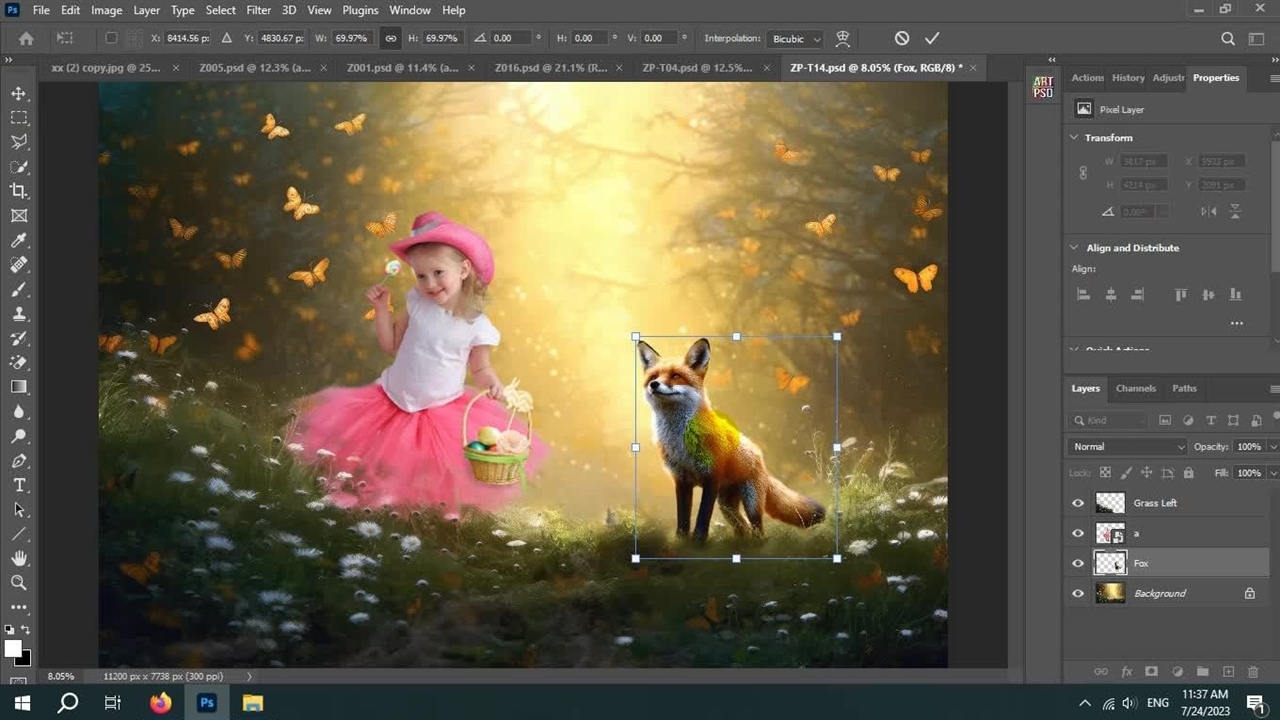Select the Crop tool

click(19, 191)
